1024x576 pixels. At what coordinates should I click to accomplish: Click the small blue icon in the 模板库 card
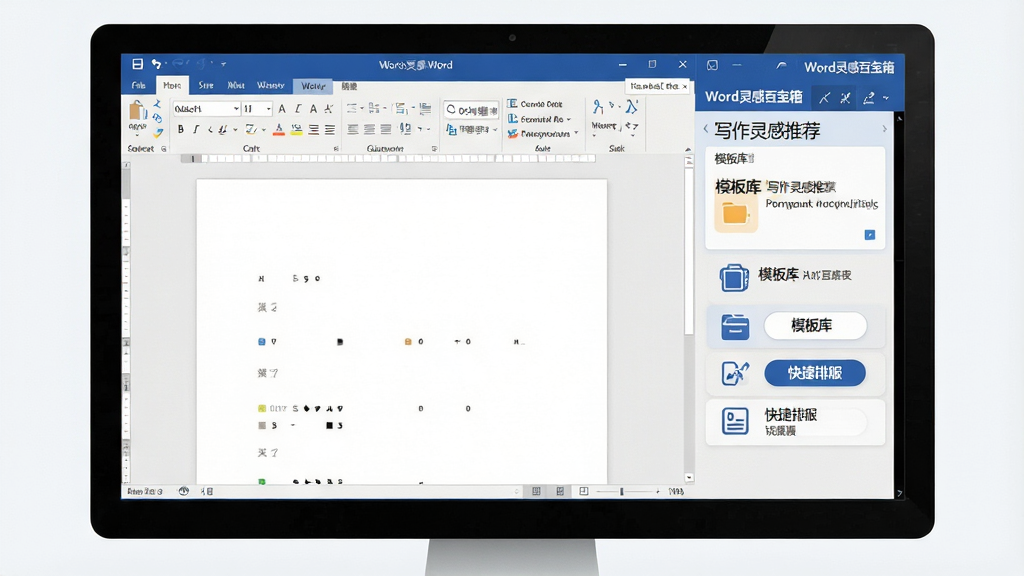click(x=870, y=234)
